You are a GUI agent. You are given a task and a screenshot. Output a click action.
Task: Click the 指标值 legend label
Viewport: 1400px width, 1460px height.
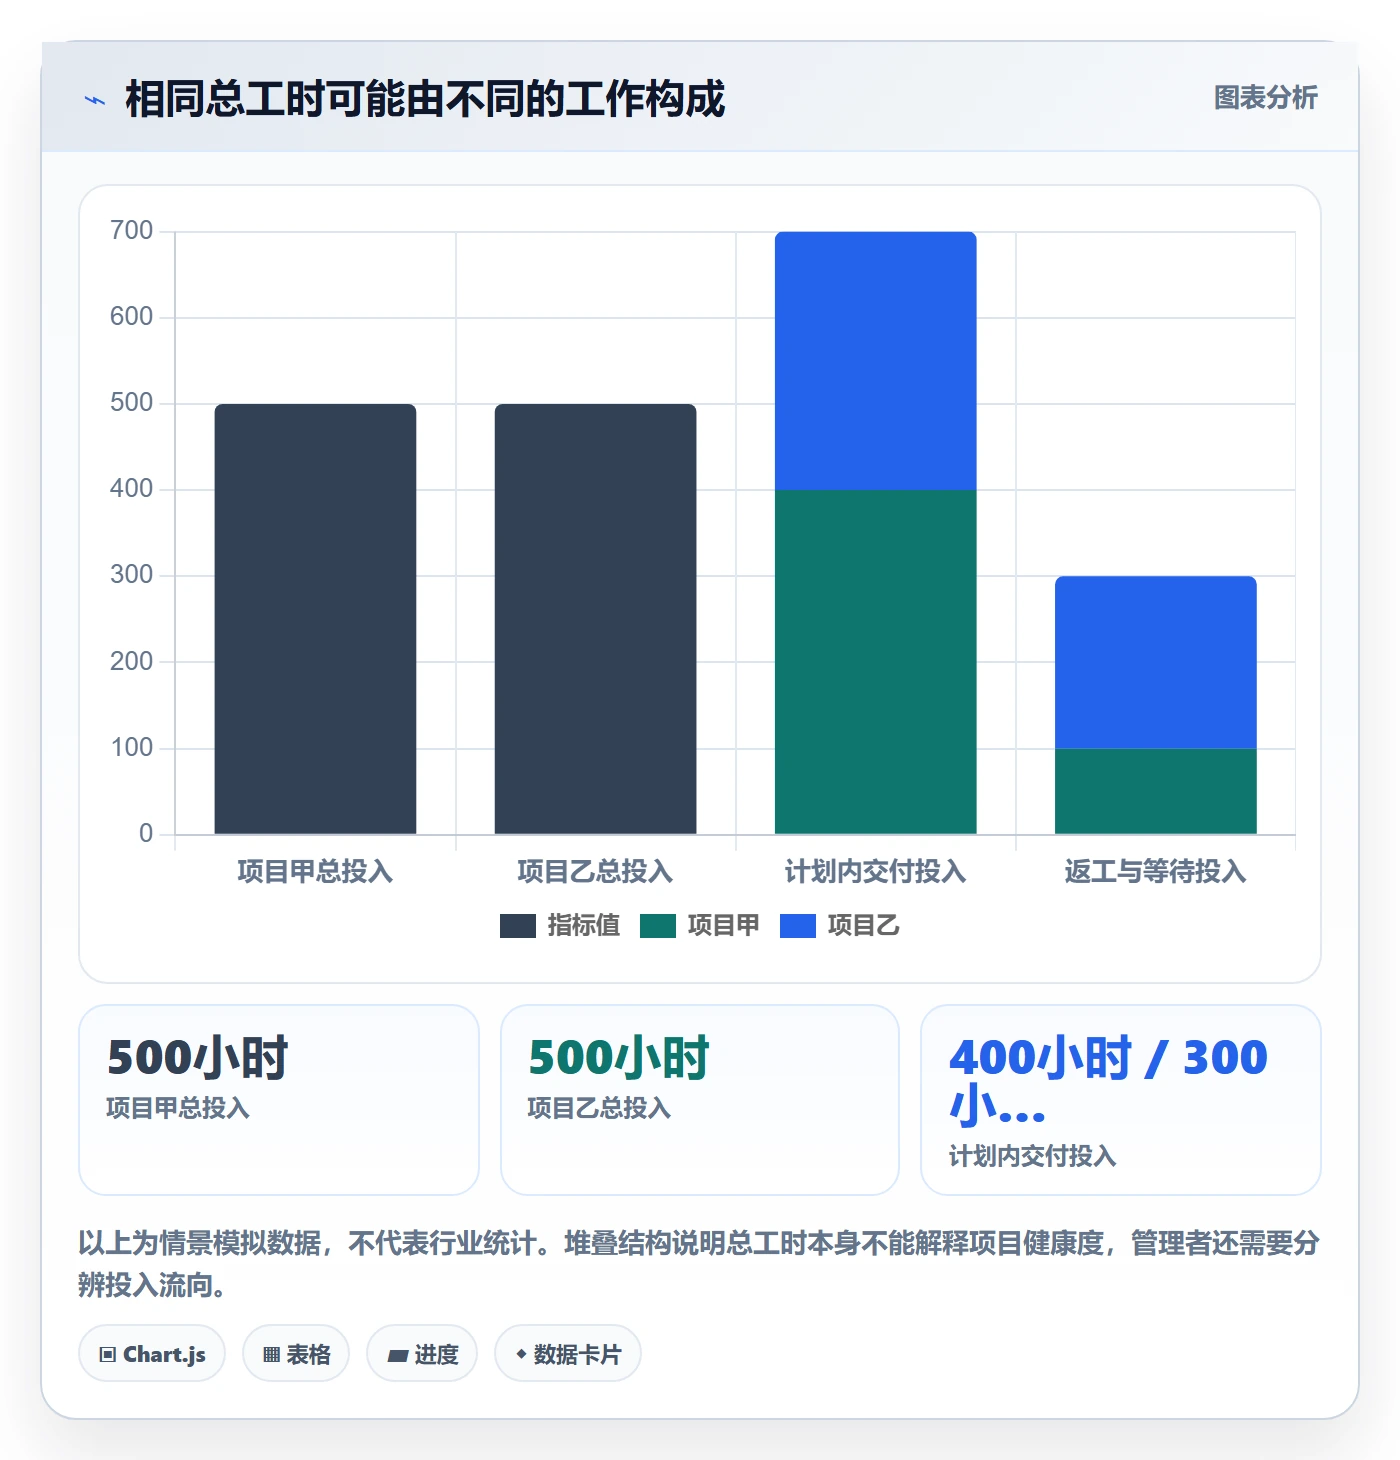584,926
